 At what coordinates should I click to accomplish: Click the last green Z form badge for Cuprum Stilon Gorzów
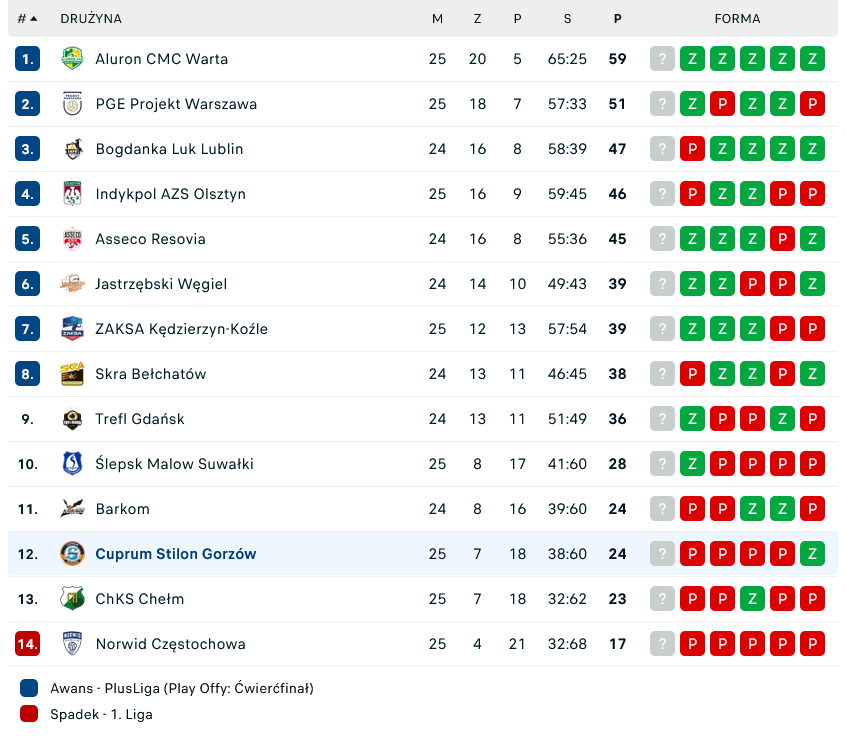click(x=812, y=554)
